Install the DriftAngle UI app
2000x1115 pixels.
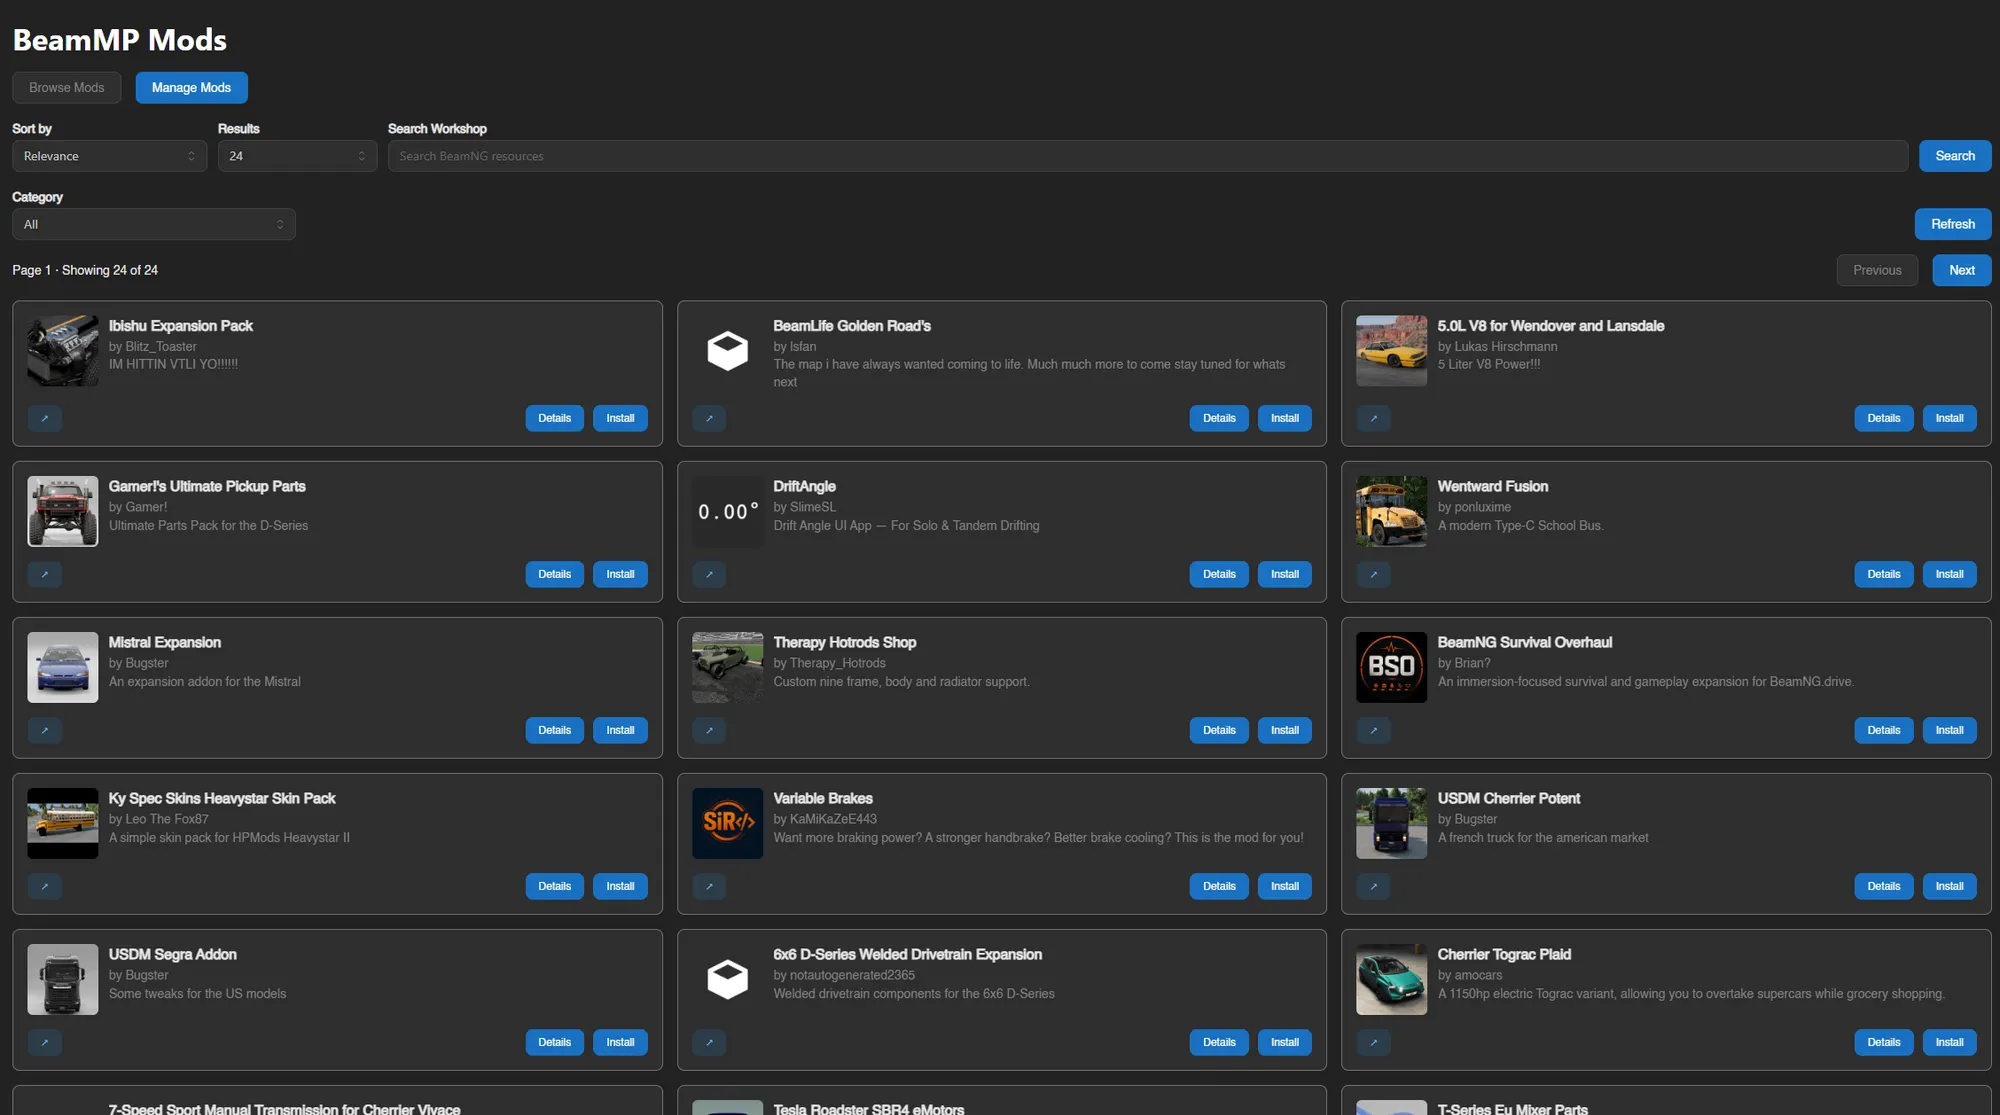1284,574
